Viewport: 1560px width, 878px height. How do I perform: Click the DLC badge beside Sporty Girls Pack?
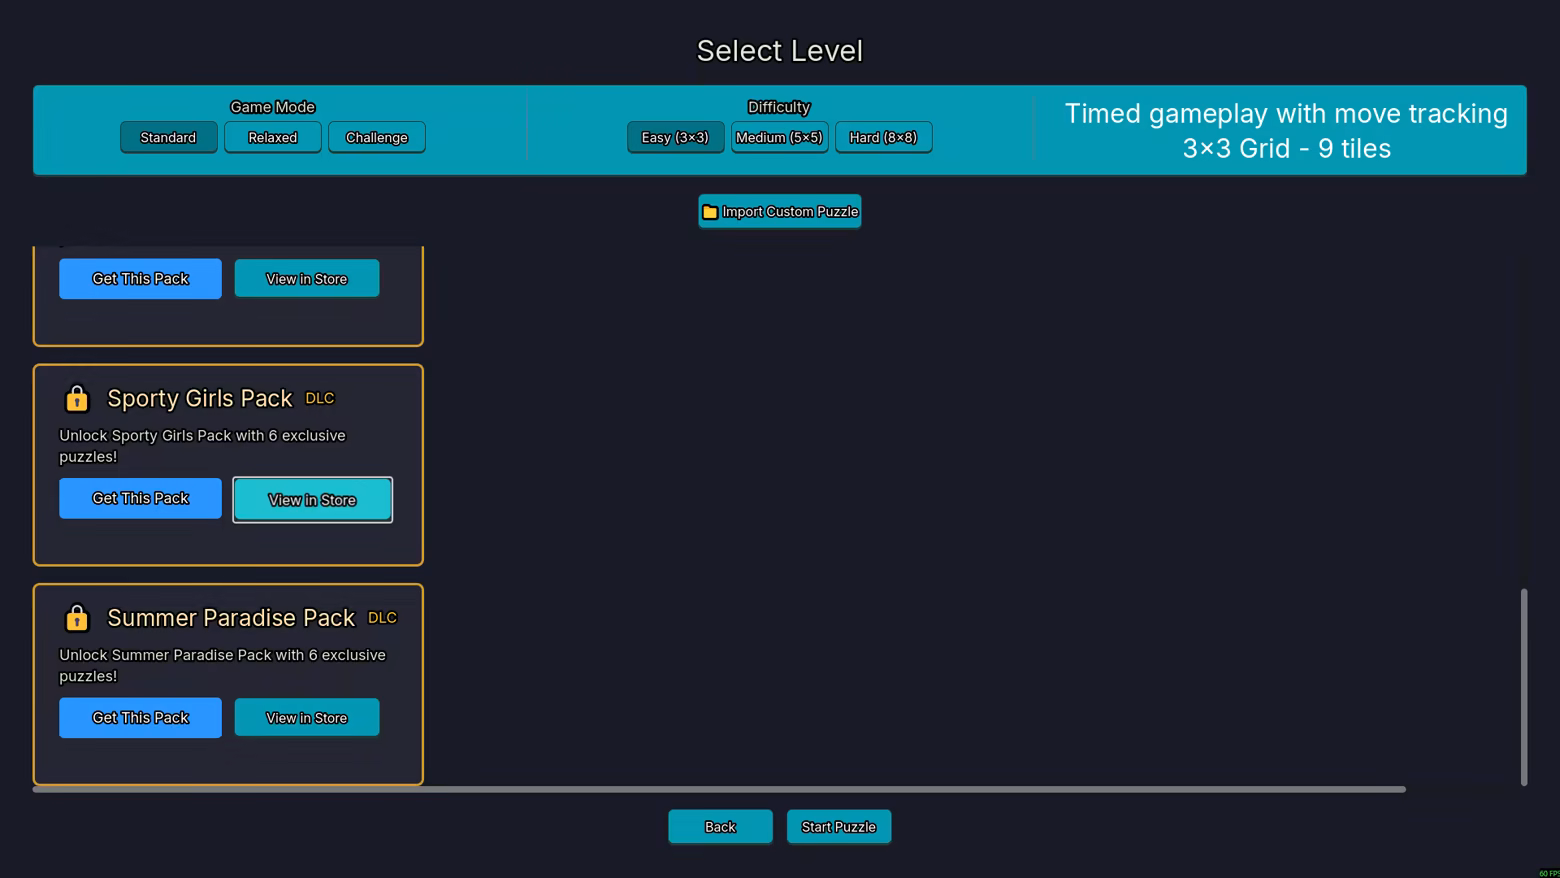click(x=319, y=398)
